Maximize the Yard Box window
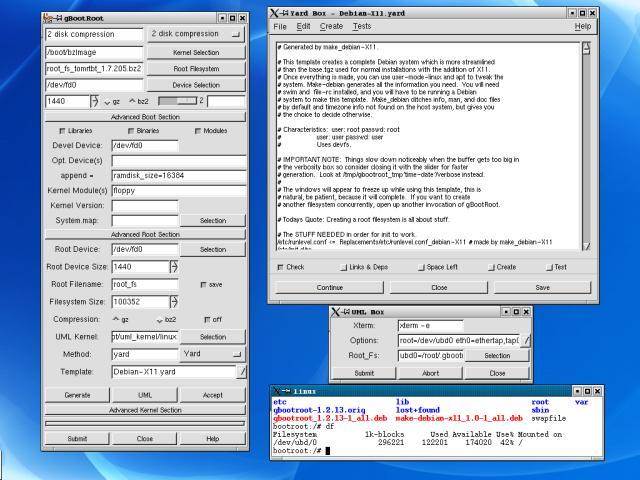Viewport: 640px width, 480px height. [x=582, y=13]
